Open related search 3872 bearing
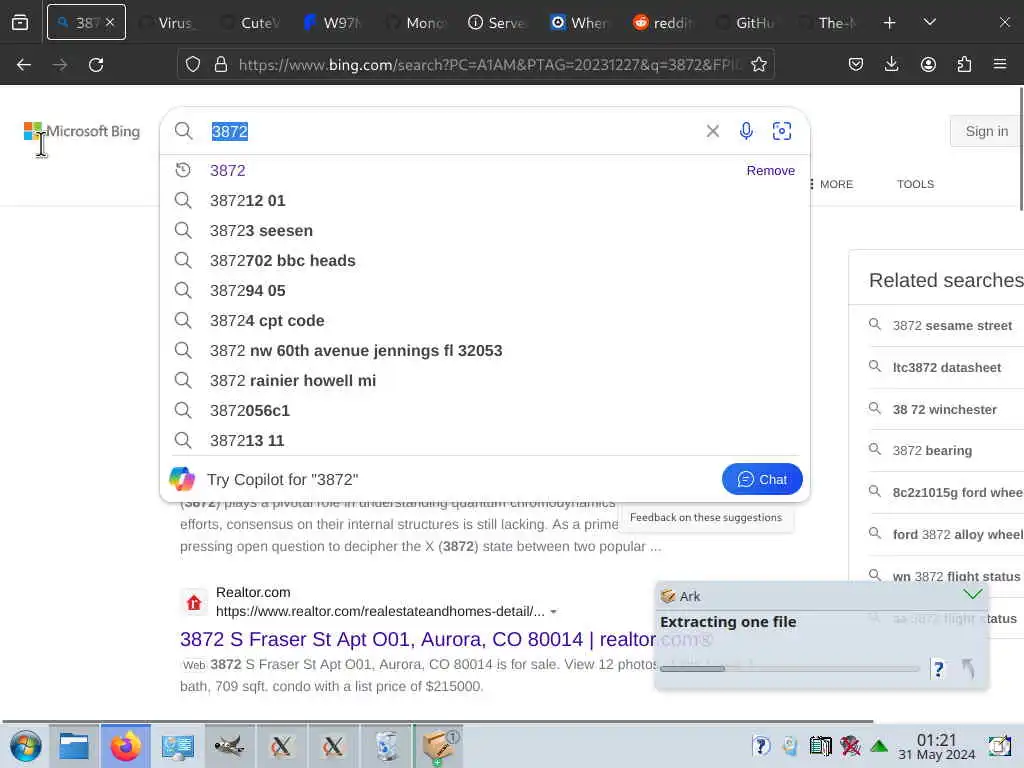1024x768 pixels. (x=932, y=451)
